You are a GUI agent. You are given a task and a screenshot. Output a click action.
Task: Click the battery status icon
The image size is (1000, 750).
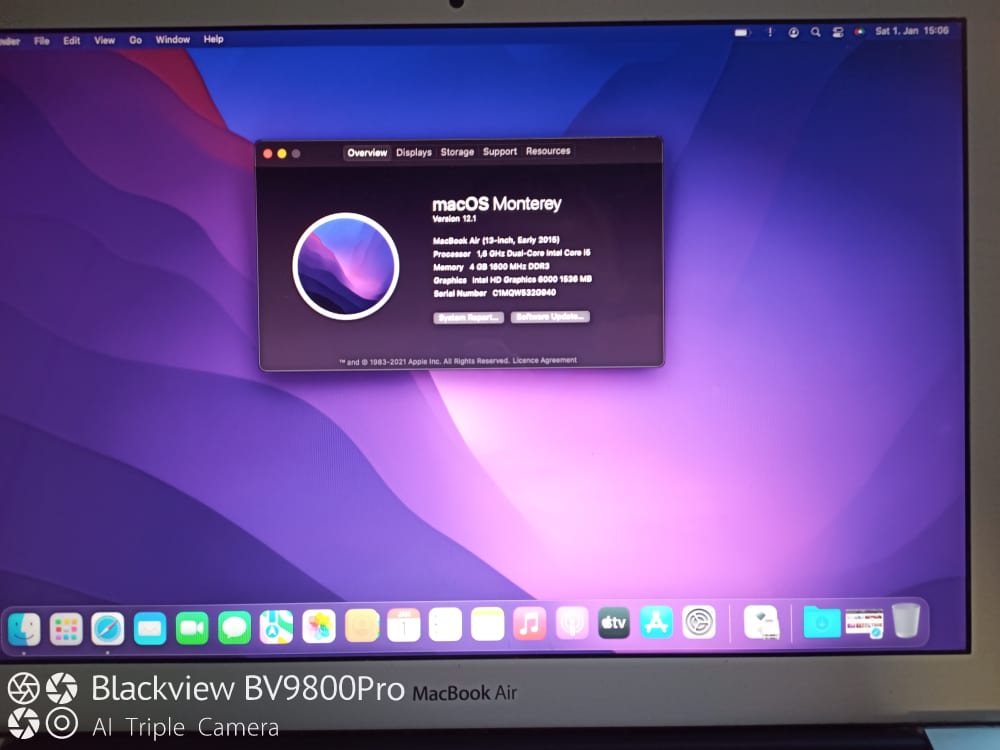(741, 33)
